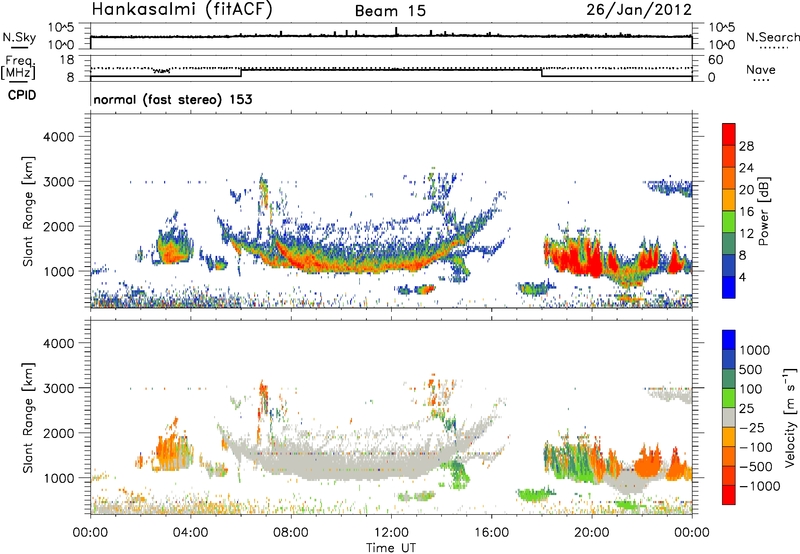This screenshot has height=554, width=800.
Task: Click the "-25" label on the Velocity colorbar
Action: (x=752, y=427)
